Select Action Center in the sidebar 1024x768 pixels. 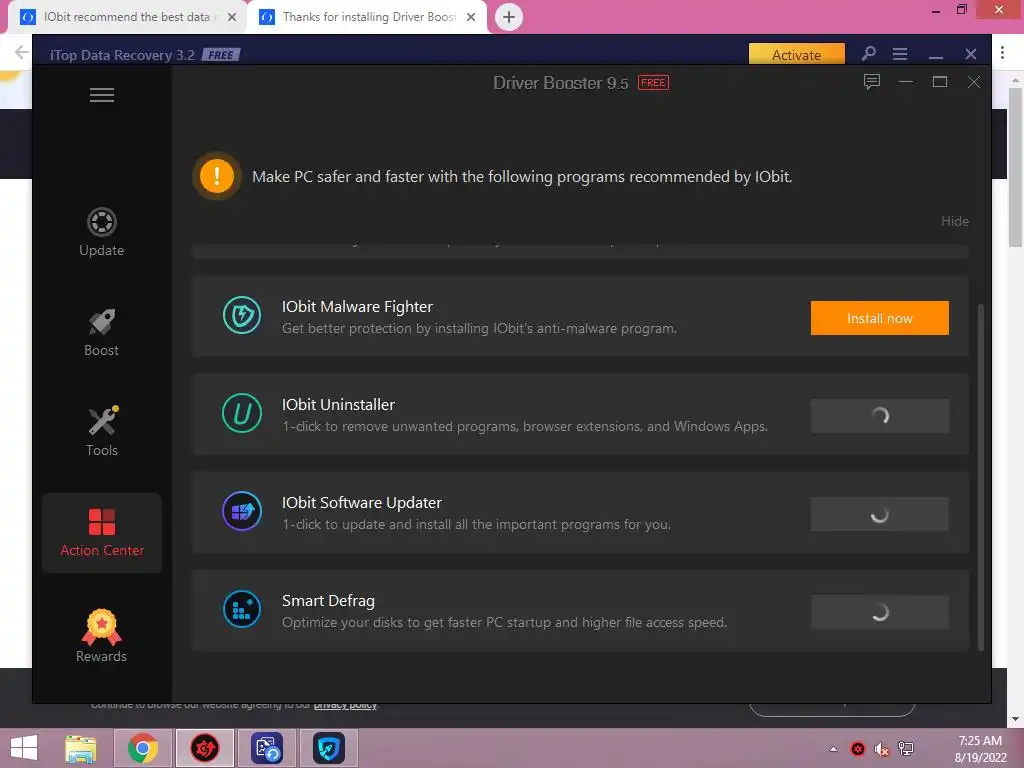[x=102, y=533]
